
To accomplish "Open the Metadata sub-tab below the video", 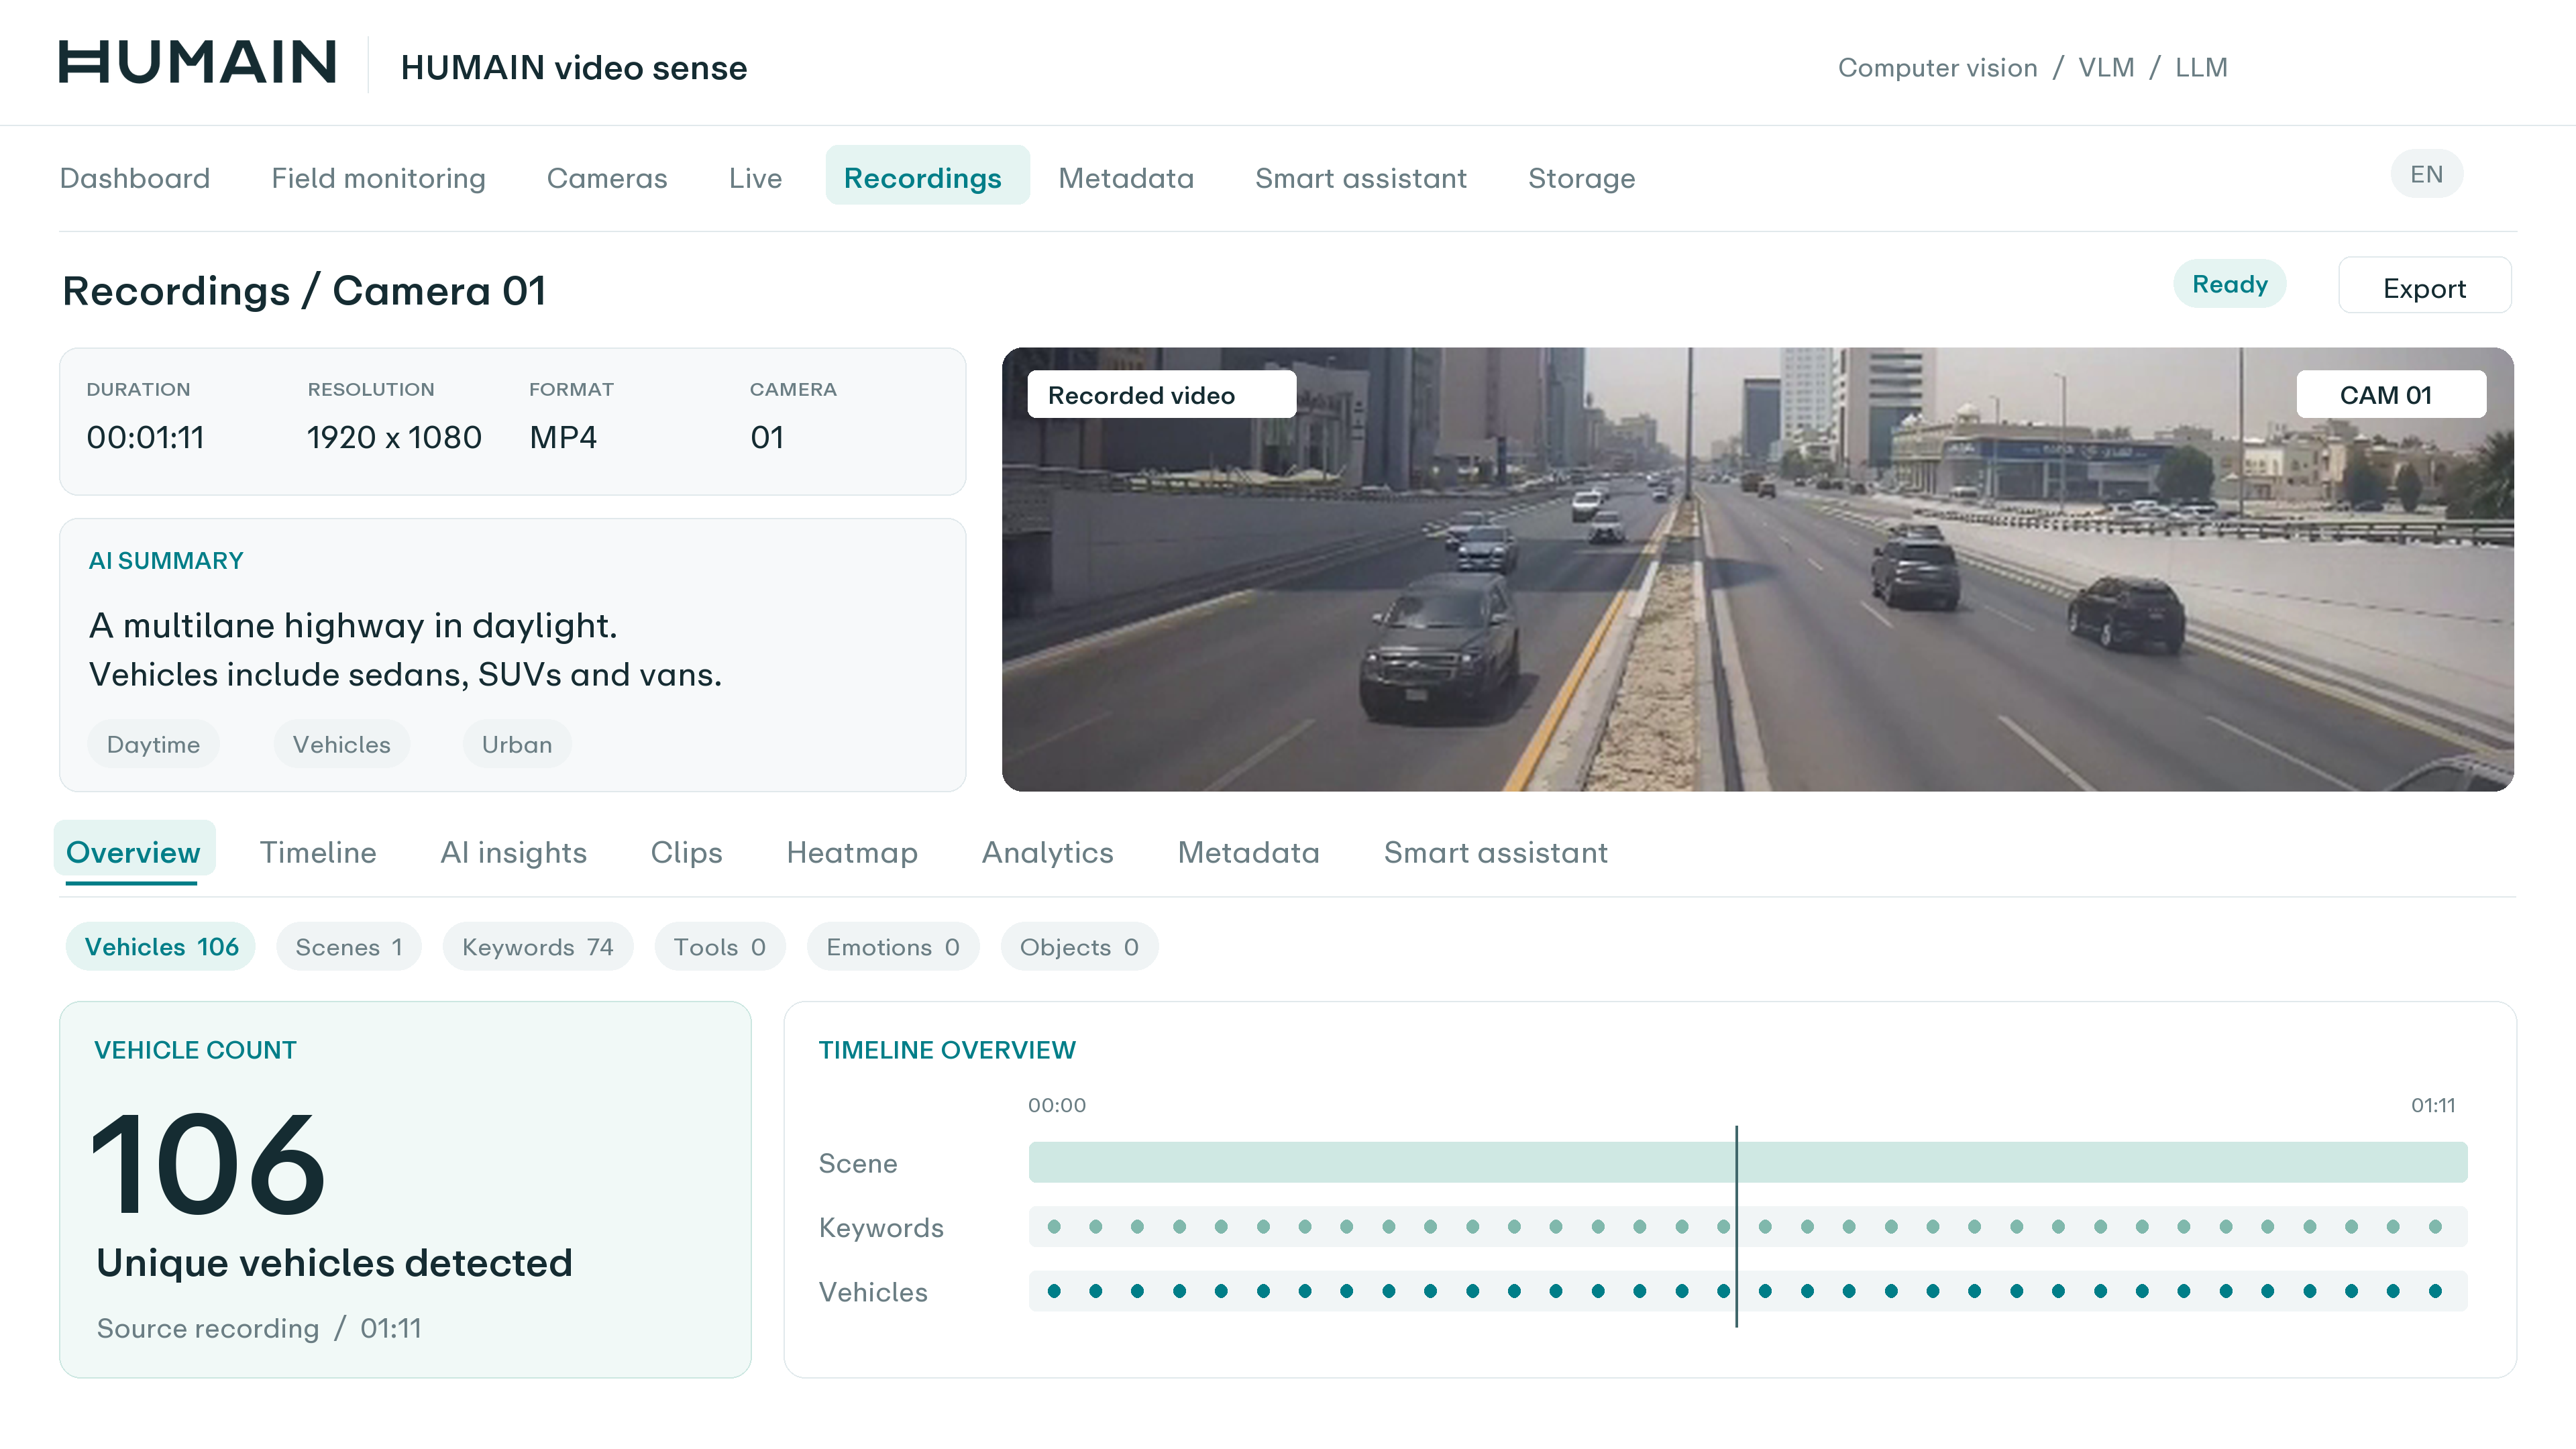I will tap(1248, 852).
